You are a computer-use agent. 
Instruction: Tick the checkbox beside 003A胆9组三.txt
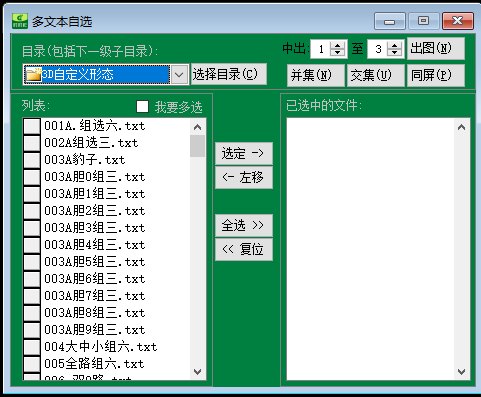[32, 330]
